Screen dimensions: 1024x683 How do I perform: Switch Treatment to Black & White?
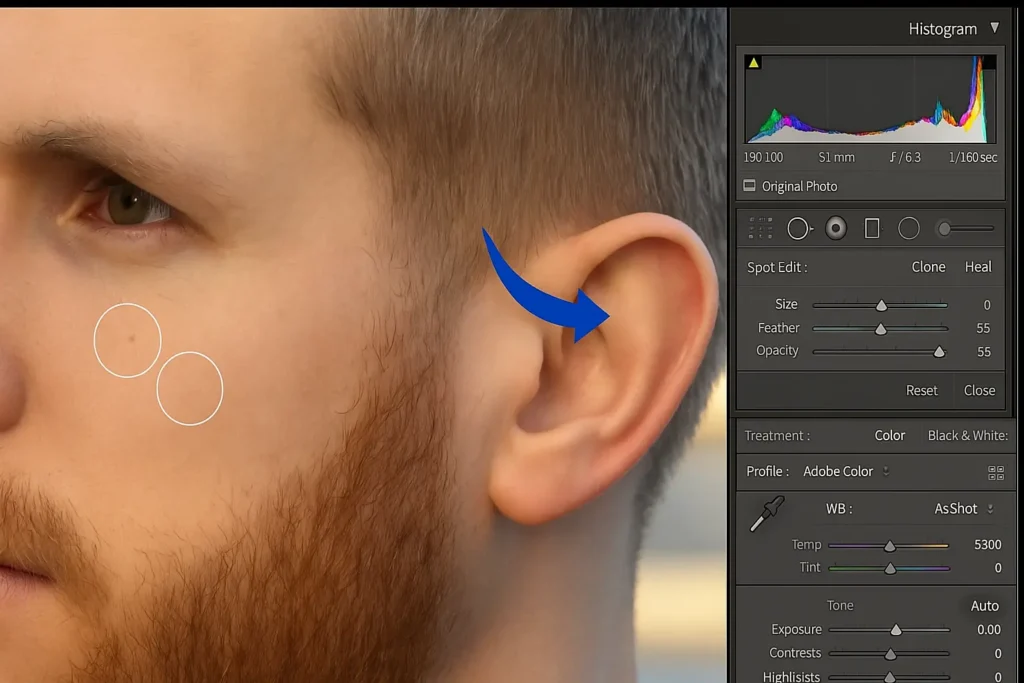pos(968,435)
